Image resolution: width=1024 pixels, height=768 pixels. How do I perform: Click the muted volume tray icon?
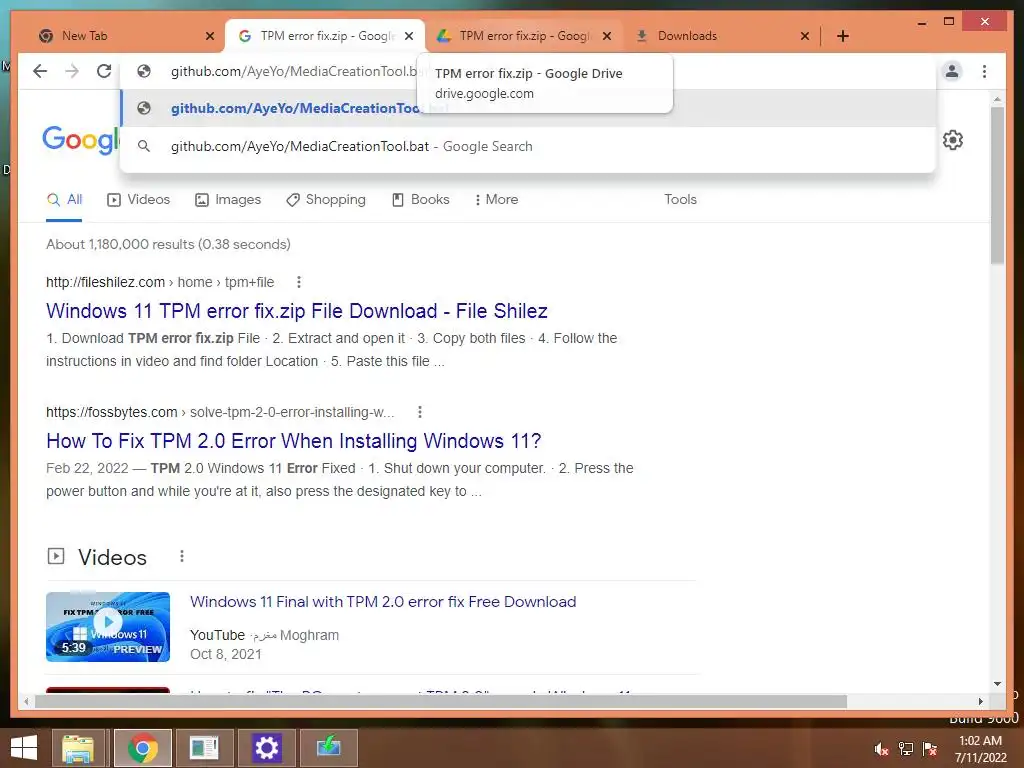(x=882, y=749)
